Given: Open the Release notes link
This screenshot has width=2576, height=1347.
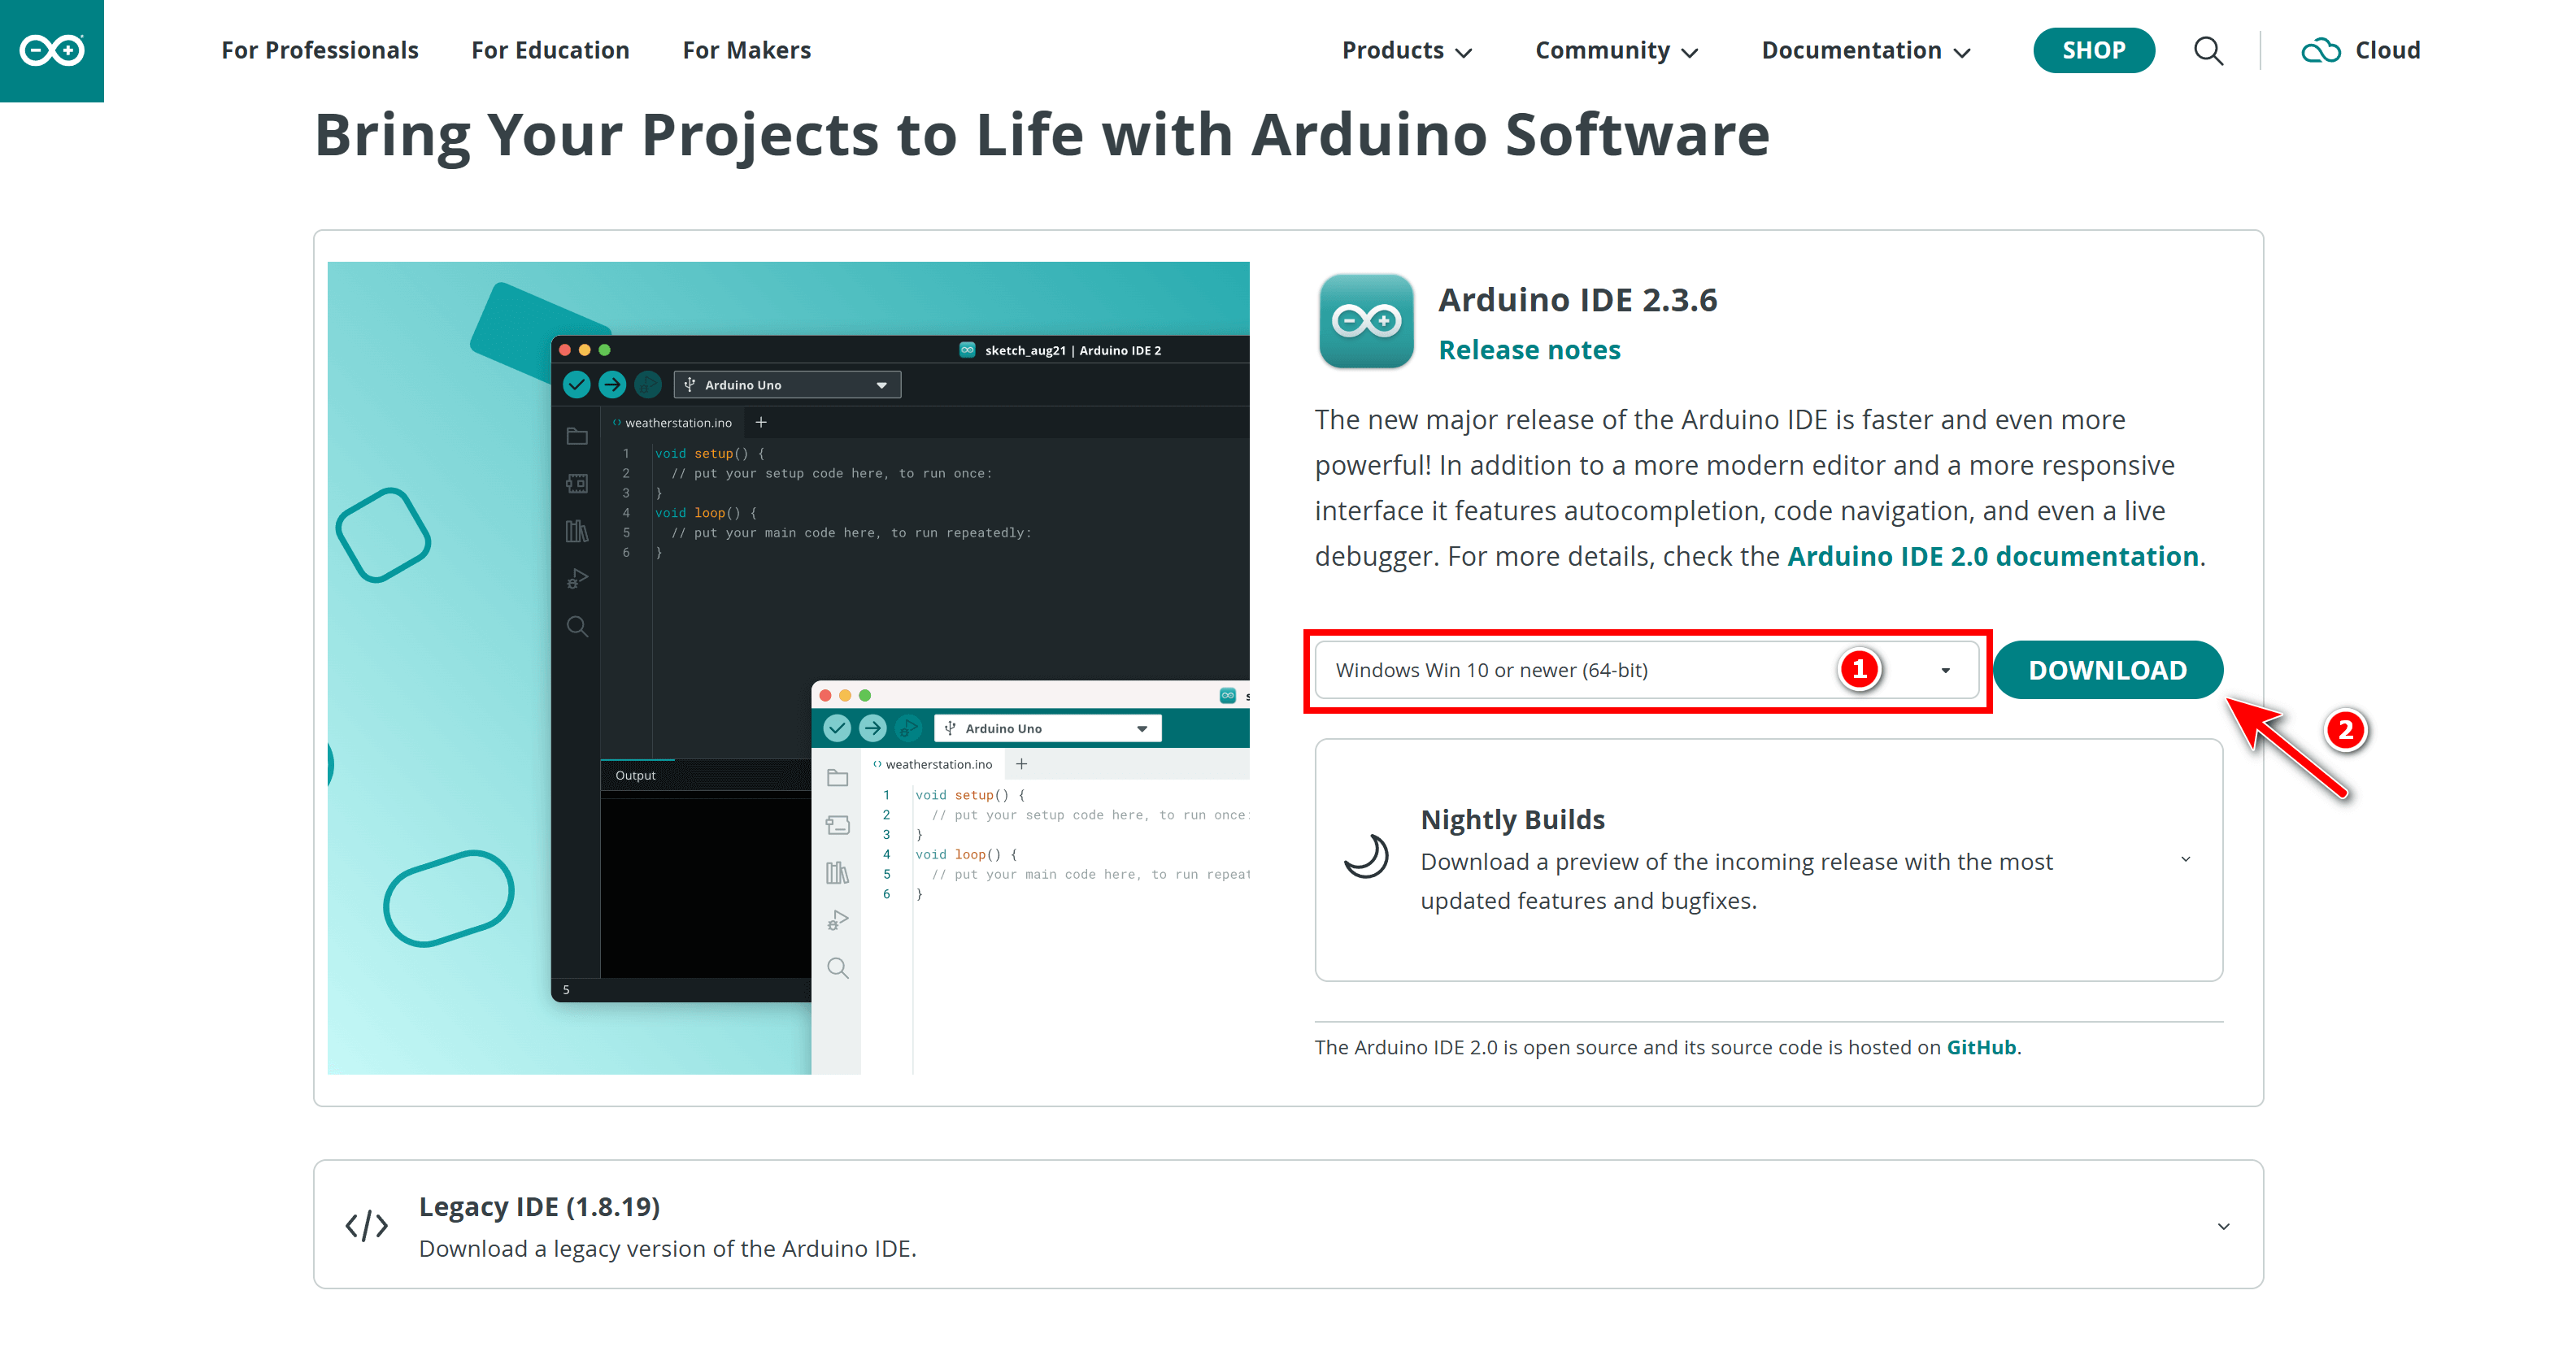Looking at the screenshot, I should point(1530,349).
